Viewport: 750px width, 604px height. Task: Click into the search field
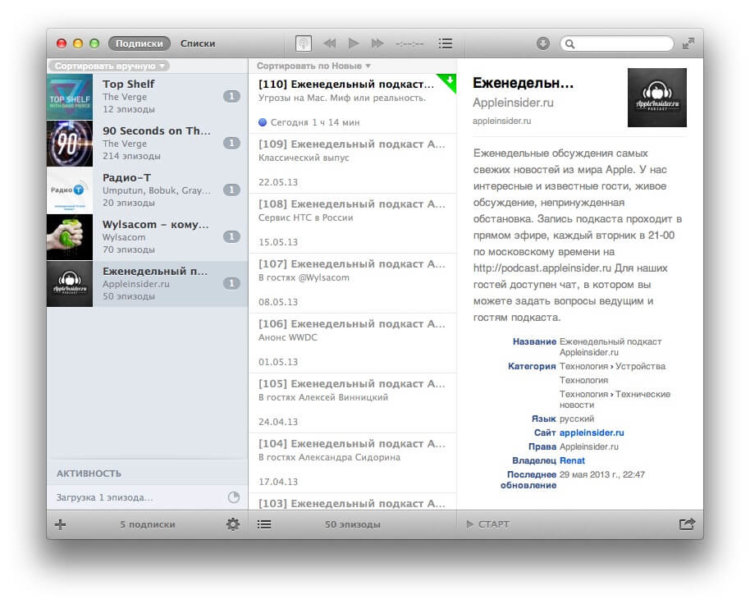[617, 44]
